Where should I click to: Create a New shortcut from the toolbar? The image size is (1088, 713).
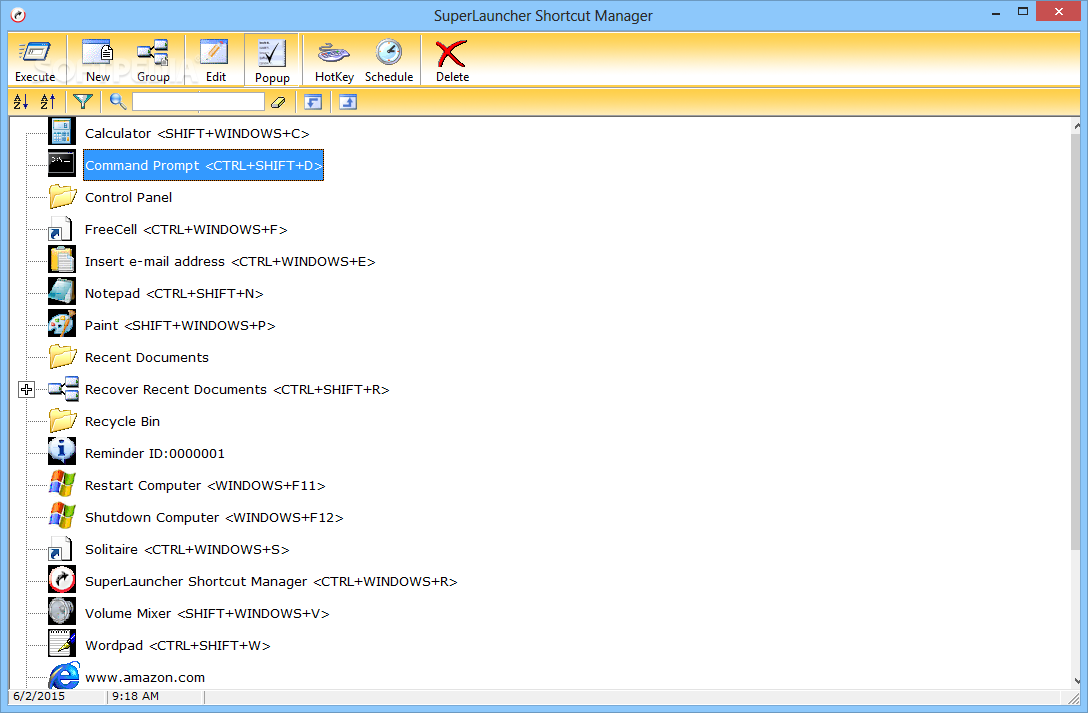point(98,60)
